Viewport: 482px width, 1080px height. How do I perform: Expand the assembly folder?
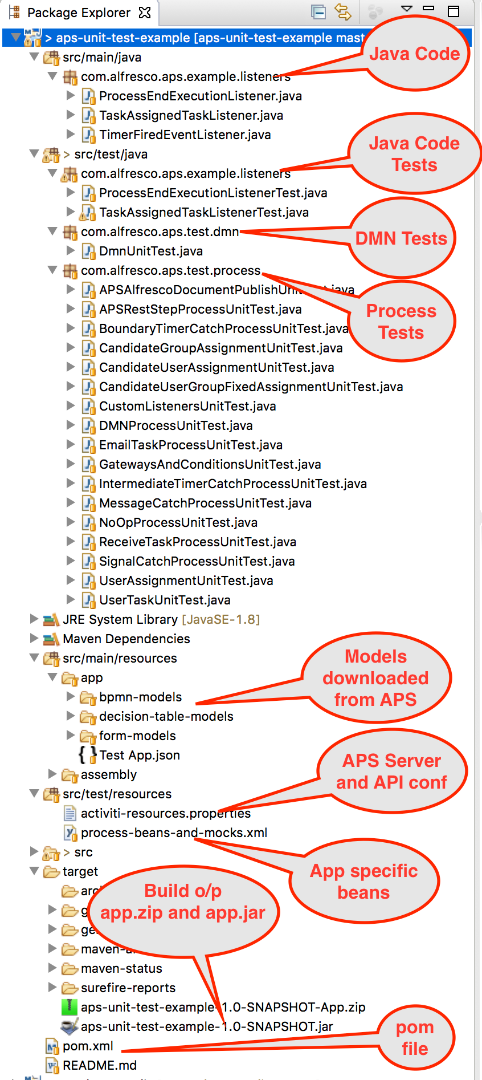click(52, 774)
